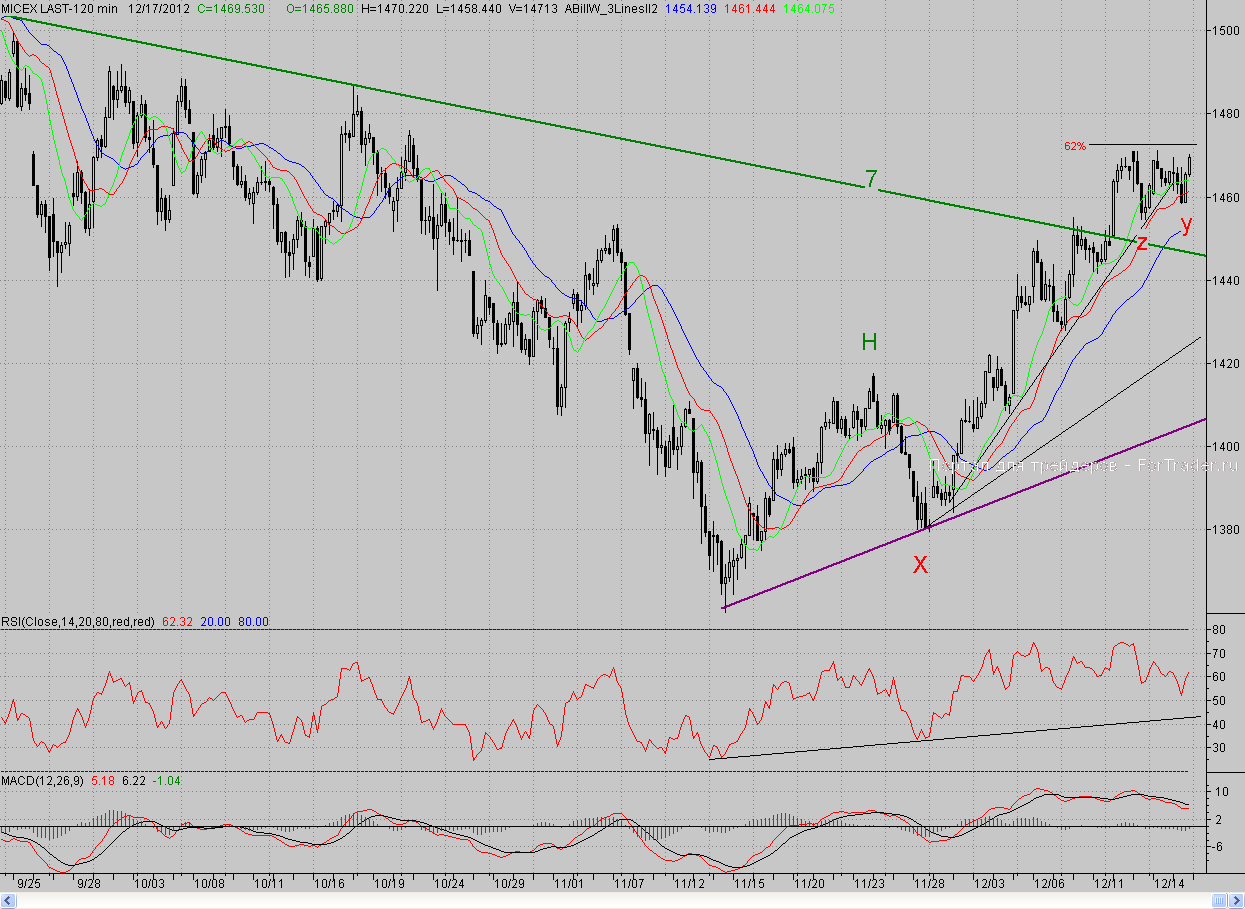This screenshot has height=909, width=1245.
Task: Click the RSI value 62.32 readout
Action: point(177,621)
